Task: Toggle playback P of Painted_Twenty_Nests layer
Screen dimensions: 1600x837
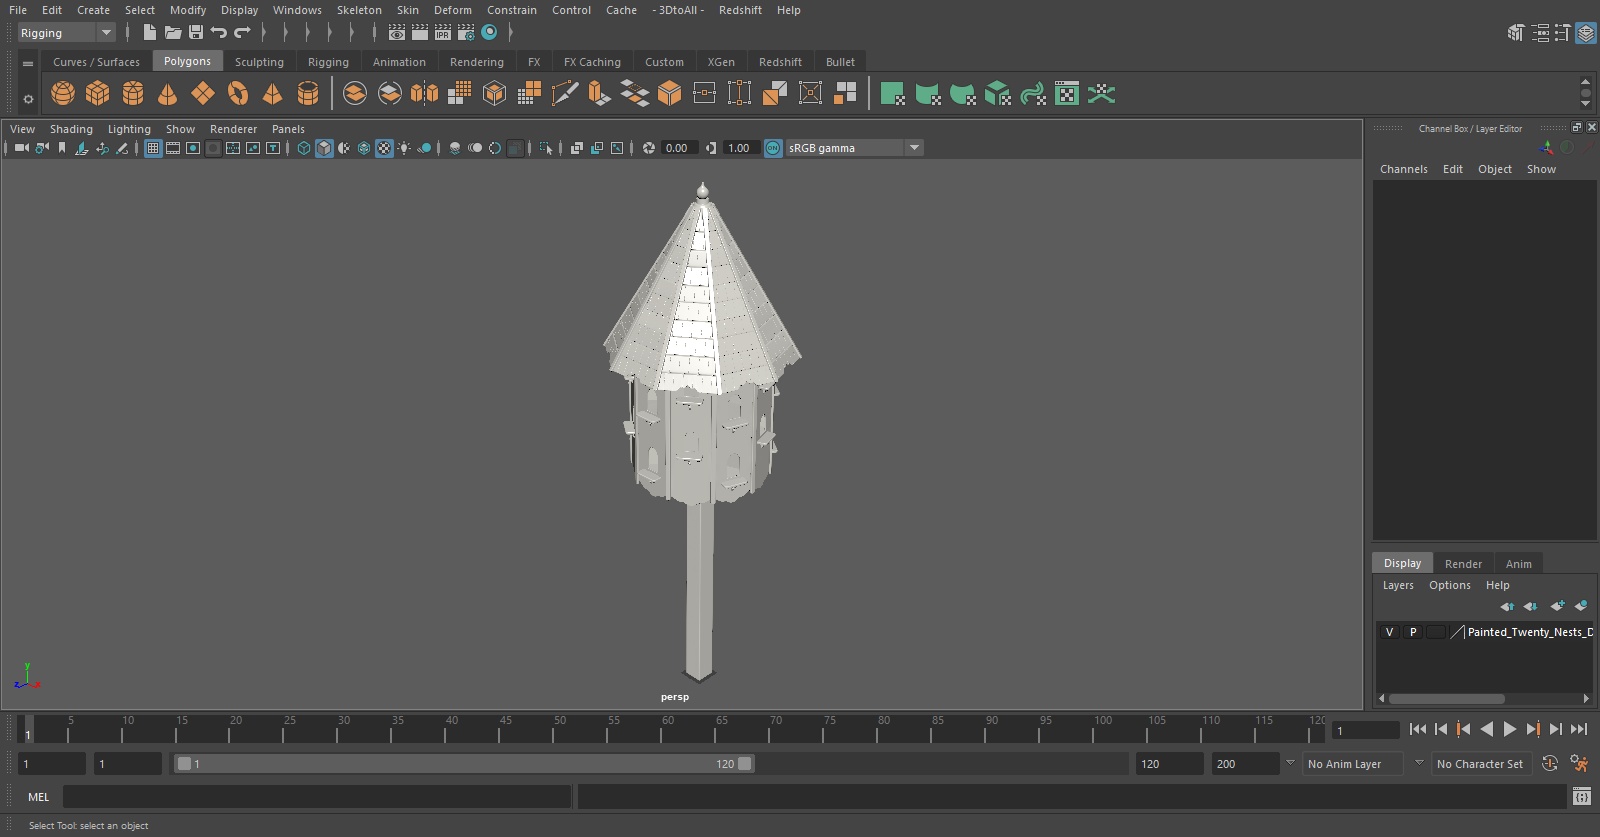Action: point(1413,632)
